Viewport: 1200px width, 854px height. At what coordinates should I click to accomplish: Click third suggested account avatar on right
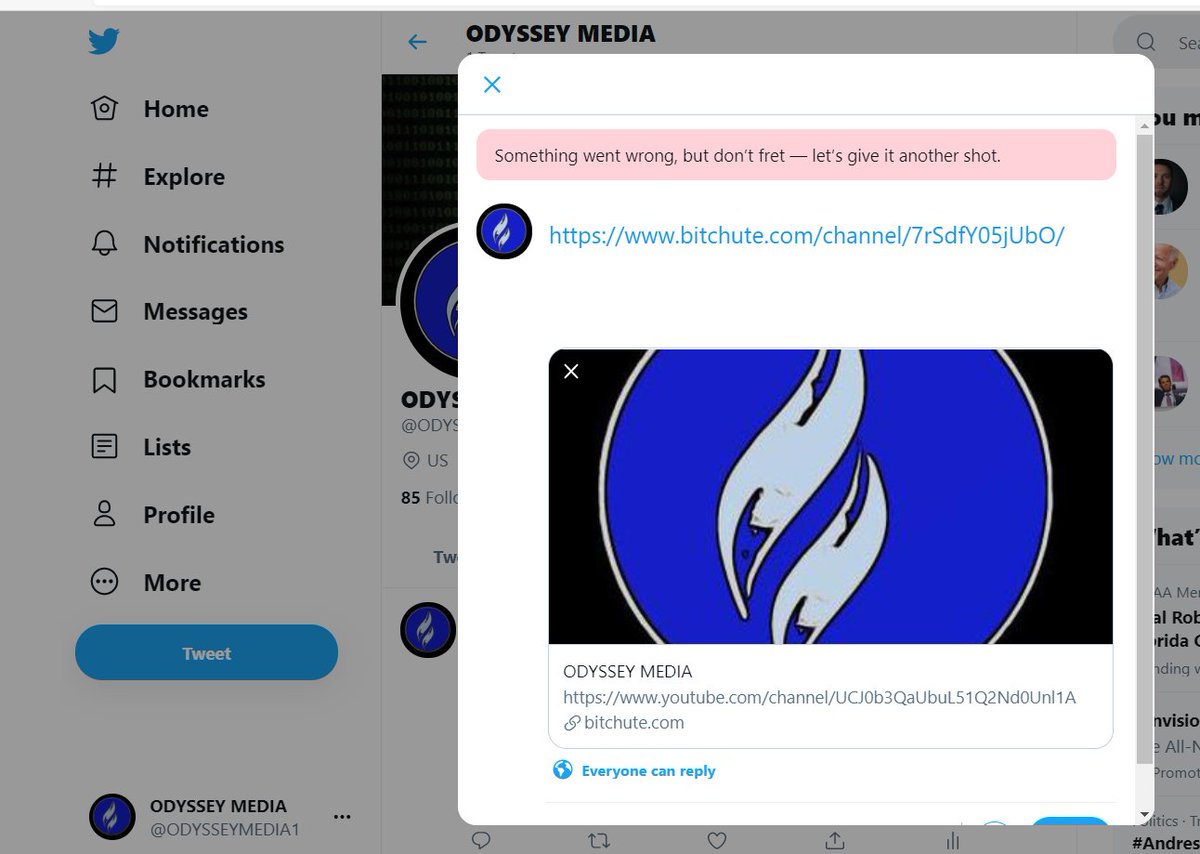click(1170, 384)
